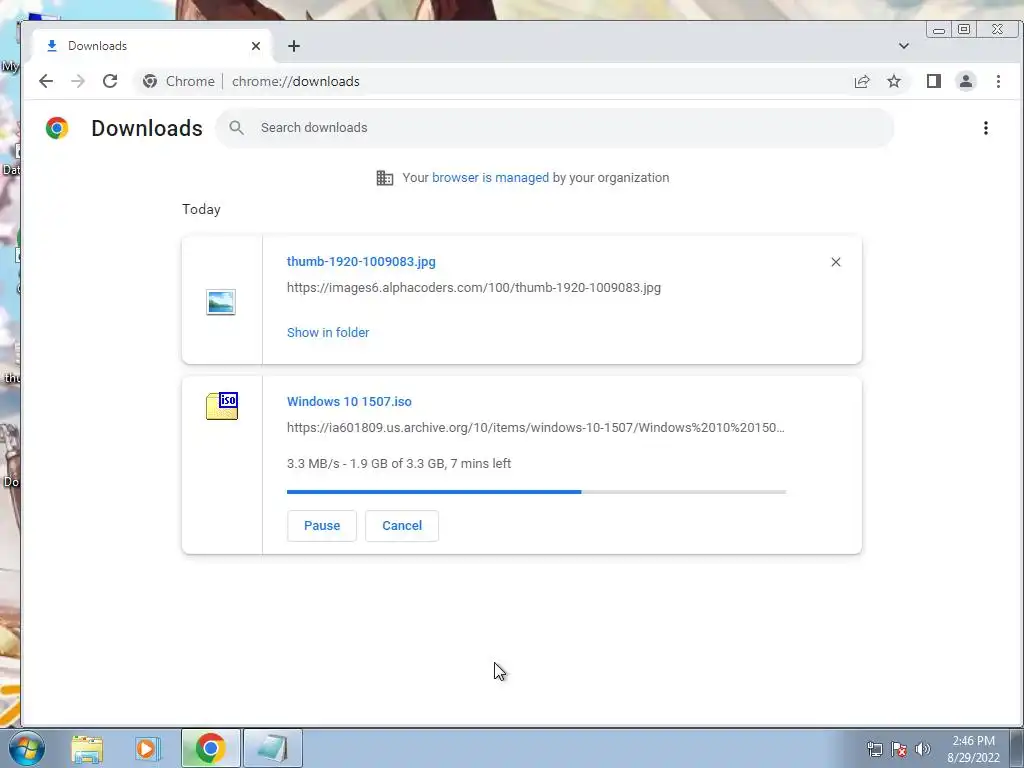Open the tab search chevron
Screen dimensions: 1024x768
(904, 46)
